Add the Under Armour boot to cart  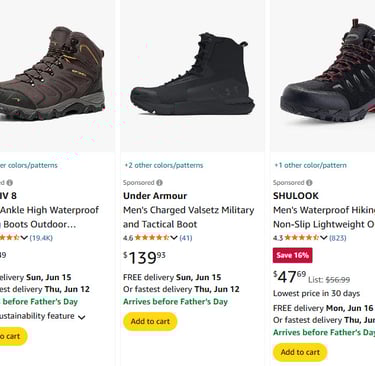coord(150,321)
